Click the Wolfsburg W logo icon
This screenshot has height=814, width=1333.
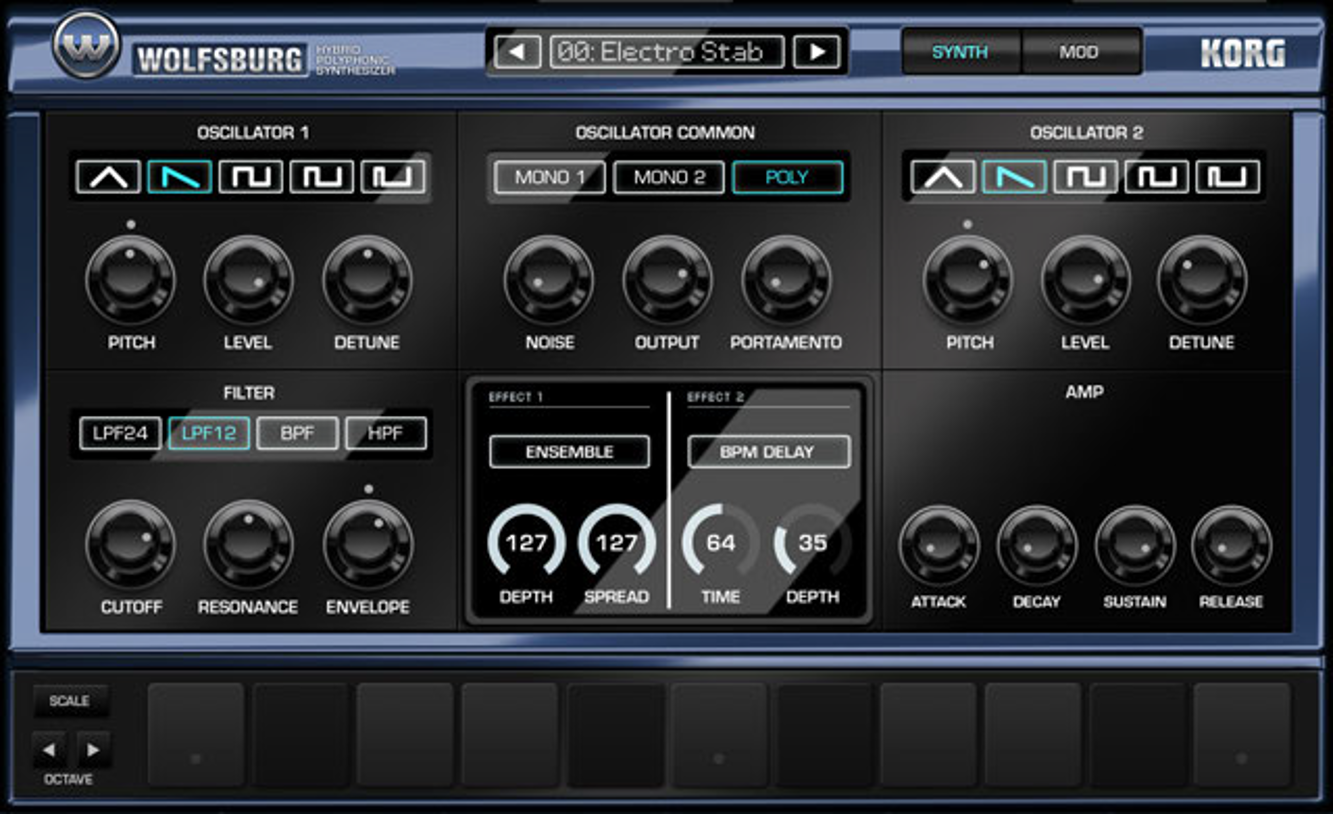click(x=86, y=46)
